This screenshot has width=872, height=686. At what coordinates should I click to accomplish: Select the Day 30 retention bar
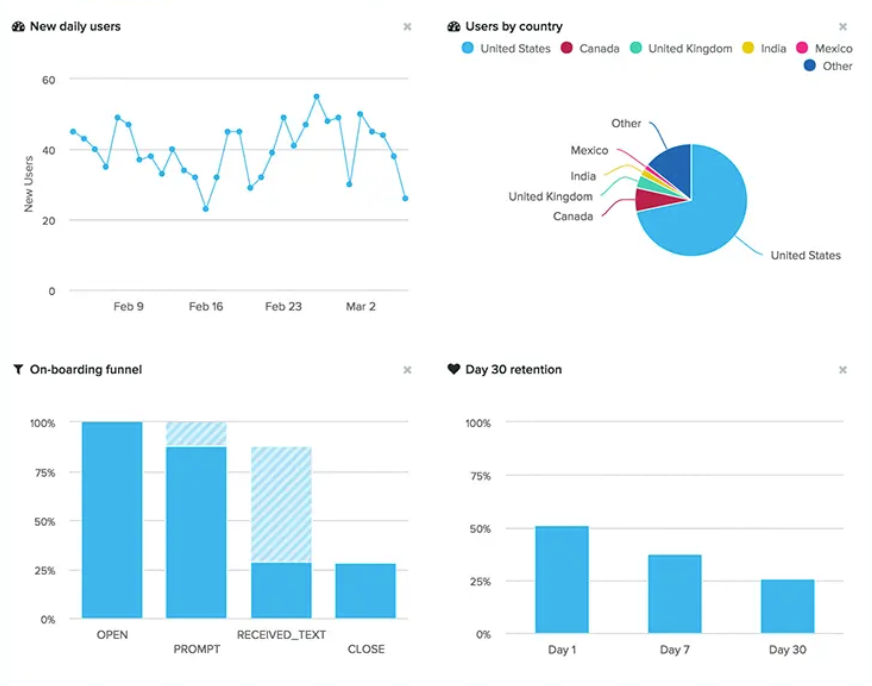[787, 606]
